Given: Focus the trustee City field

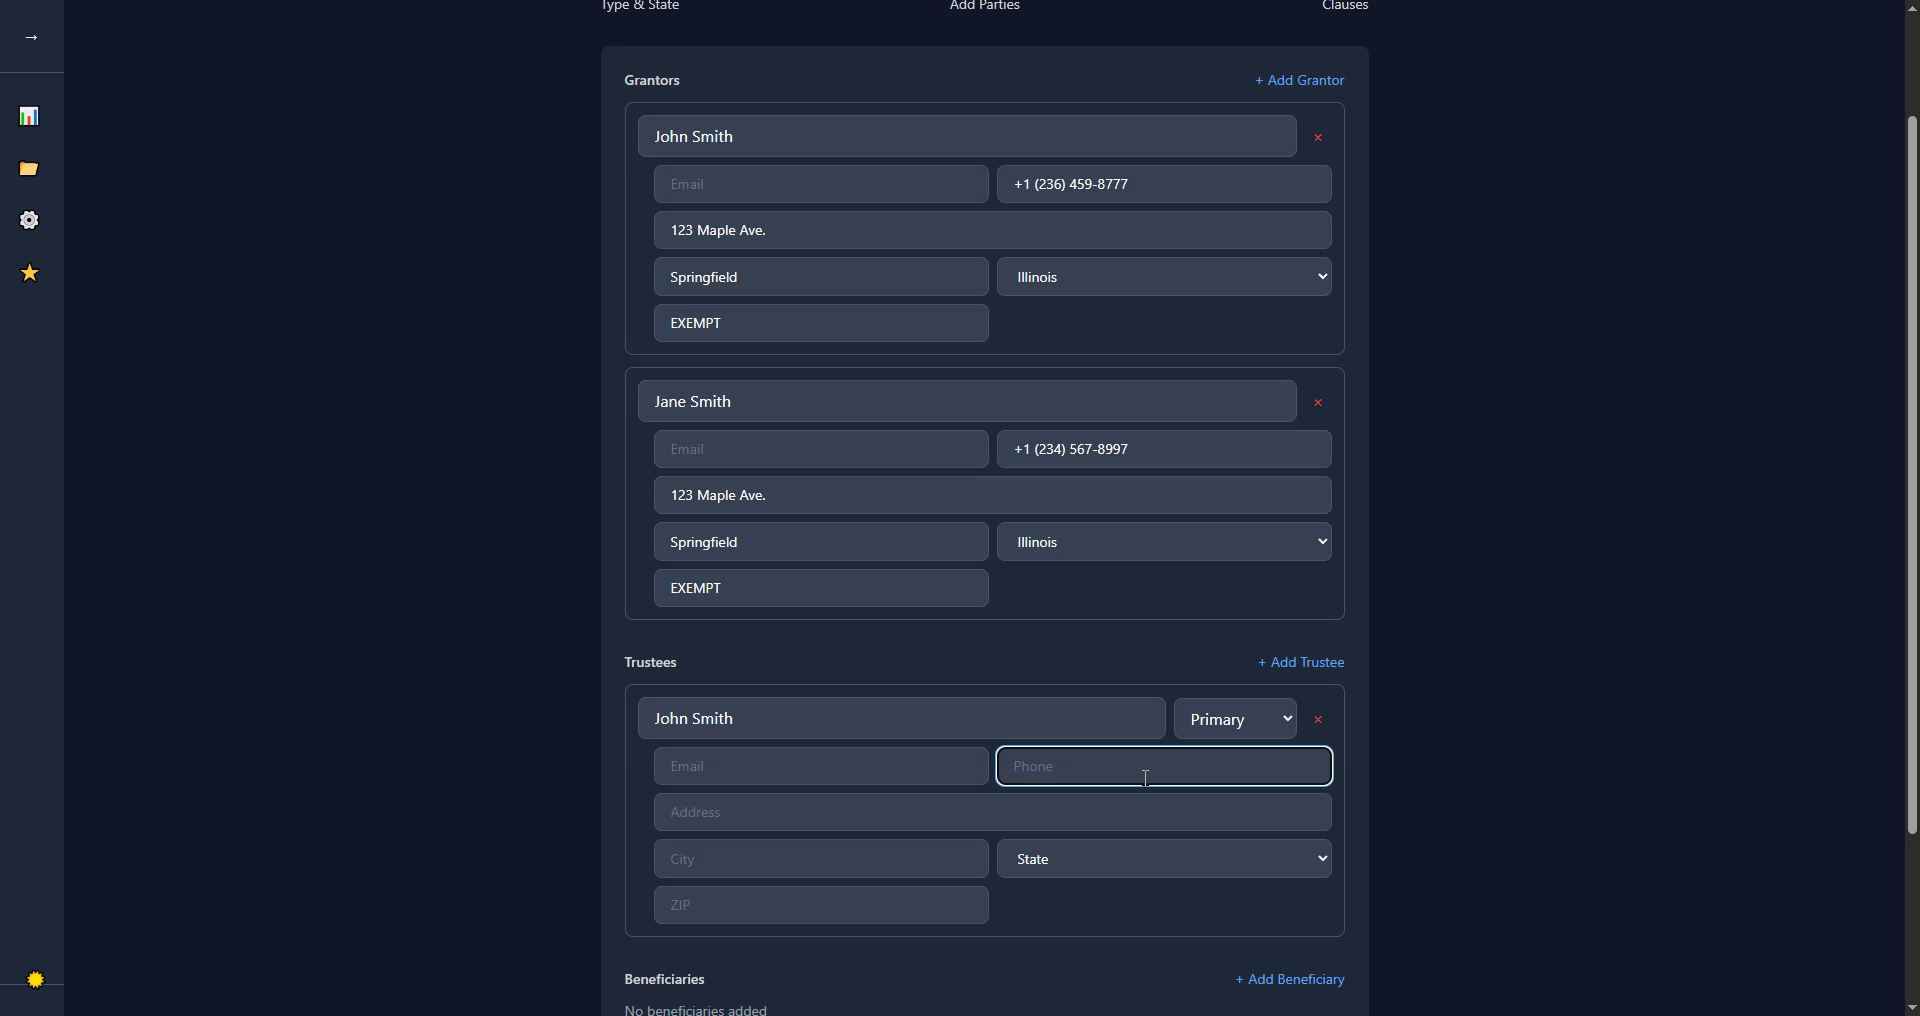Looking at the screenshot, I should (x=821, y=859).
